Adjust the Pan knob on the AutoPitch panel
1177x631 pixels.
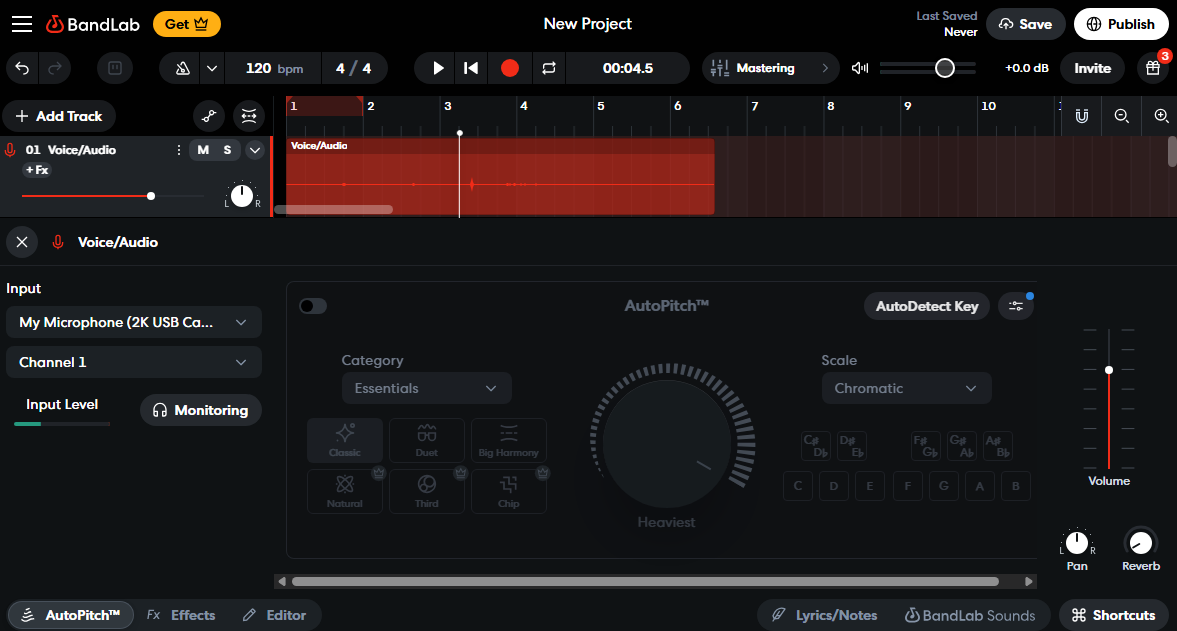point(1077,544)
